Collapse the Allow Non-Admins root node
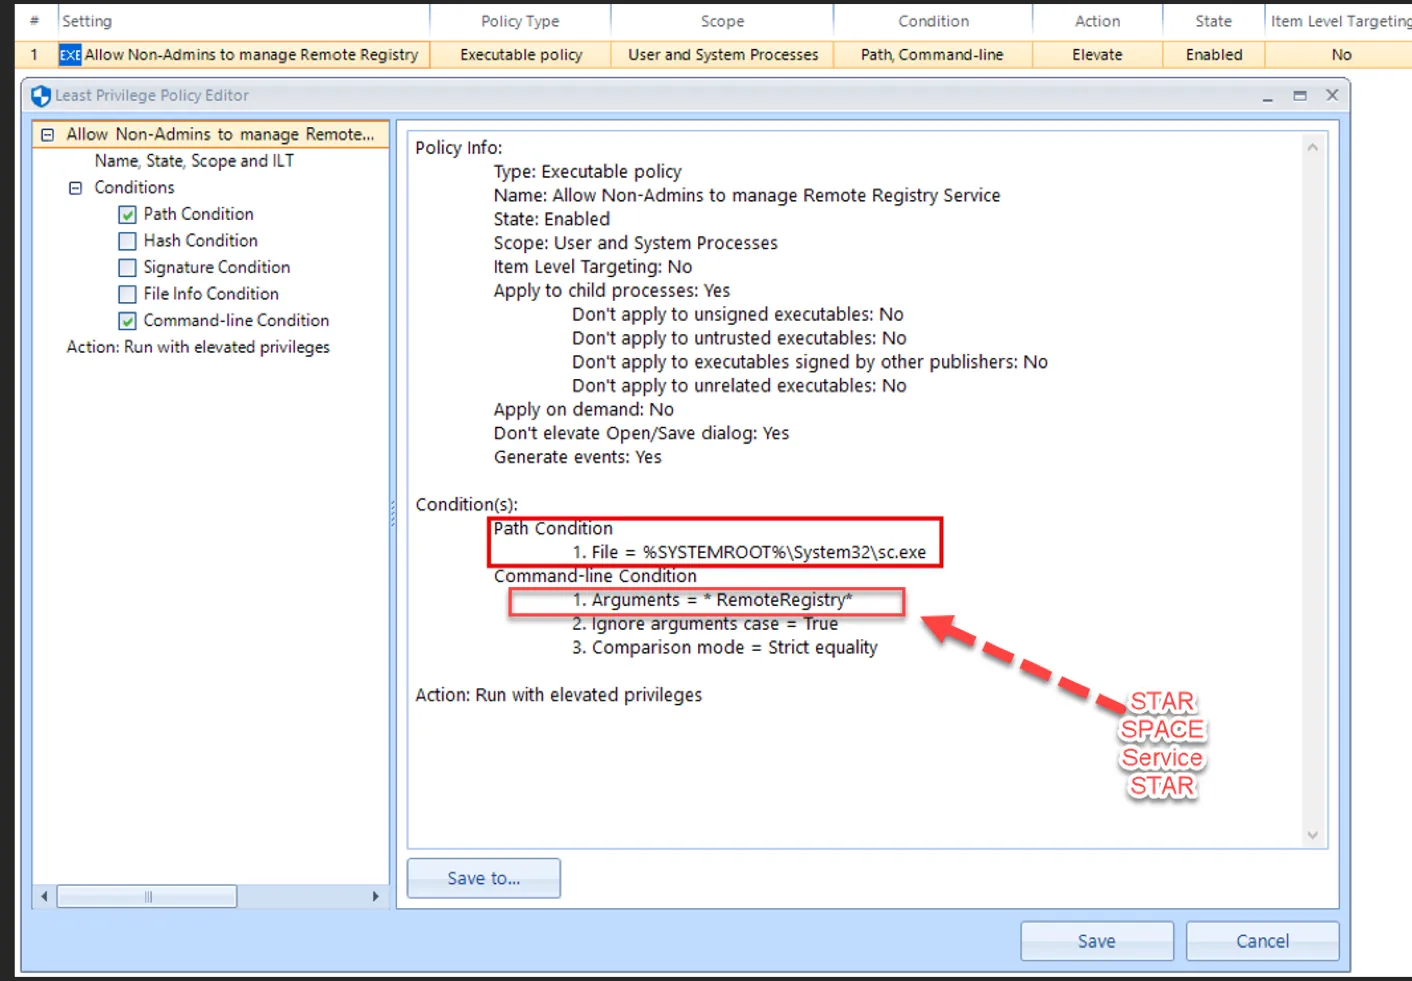 tap(47, 134)
